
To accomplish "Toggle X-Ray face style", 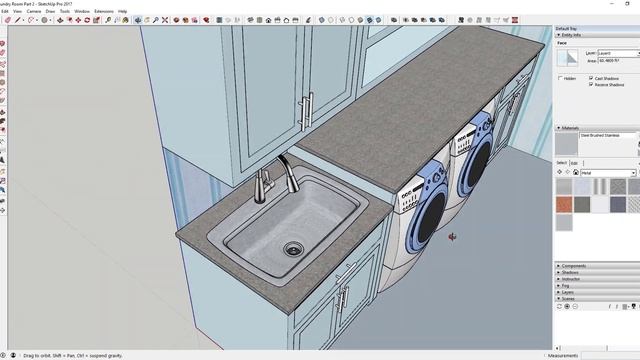I will pos(322,20).
